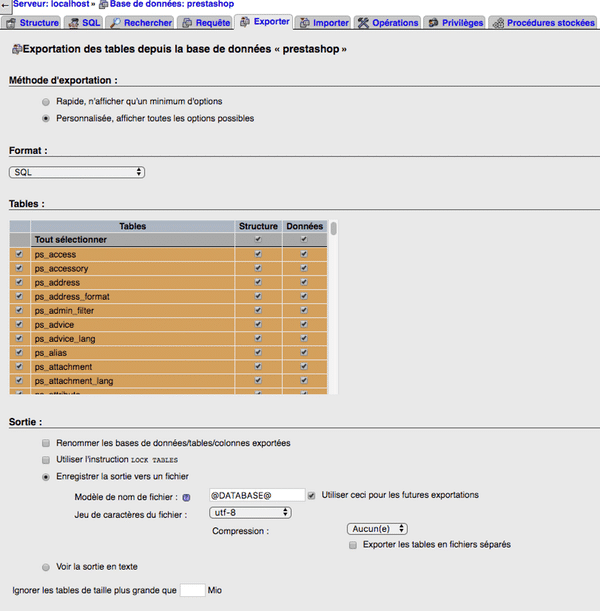Click the Importer tab icon
The height and width of the screenshot is (611, 600).
click(x=304, y=23)
